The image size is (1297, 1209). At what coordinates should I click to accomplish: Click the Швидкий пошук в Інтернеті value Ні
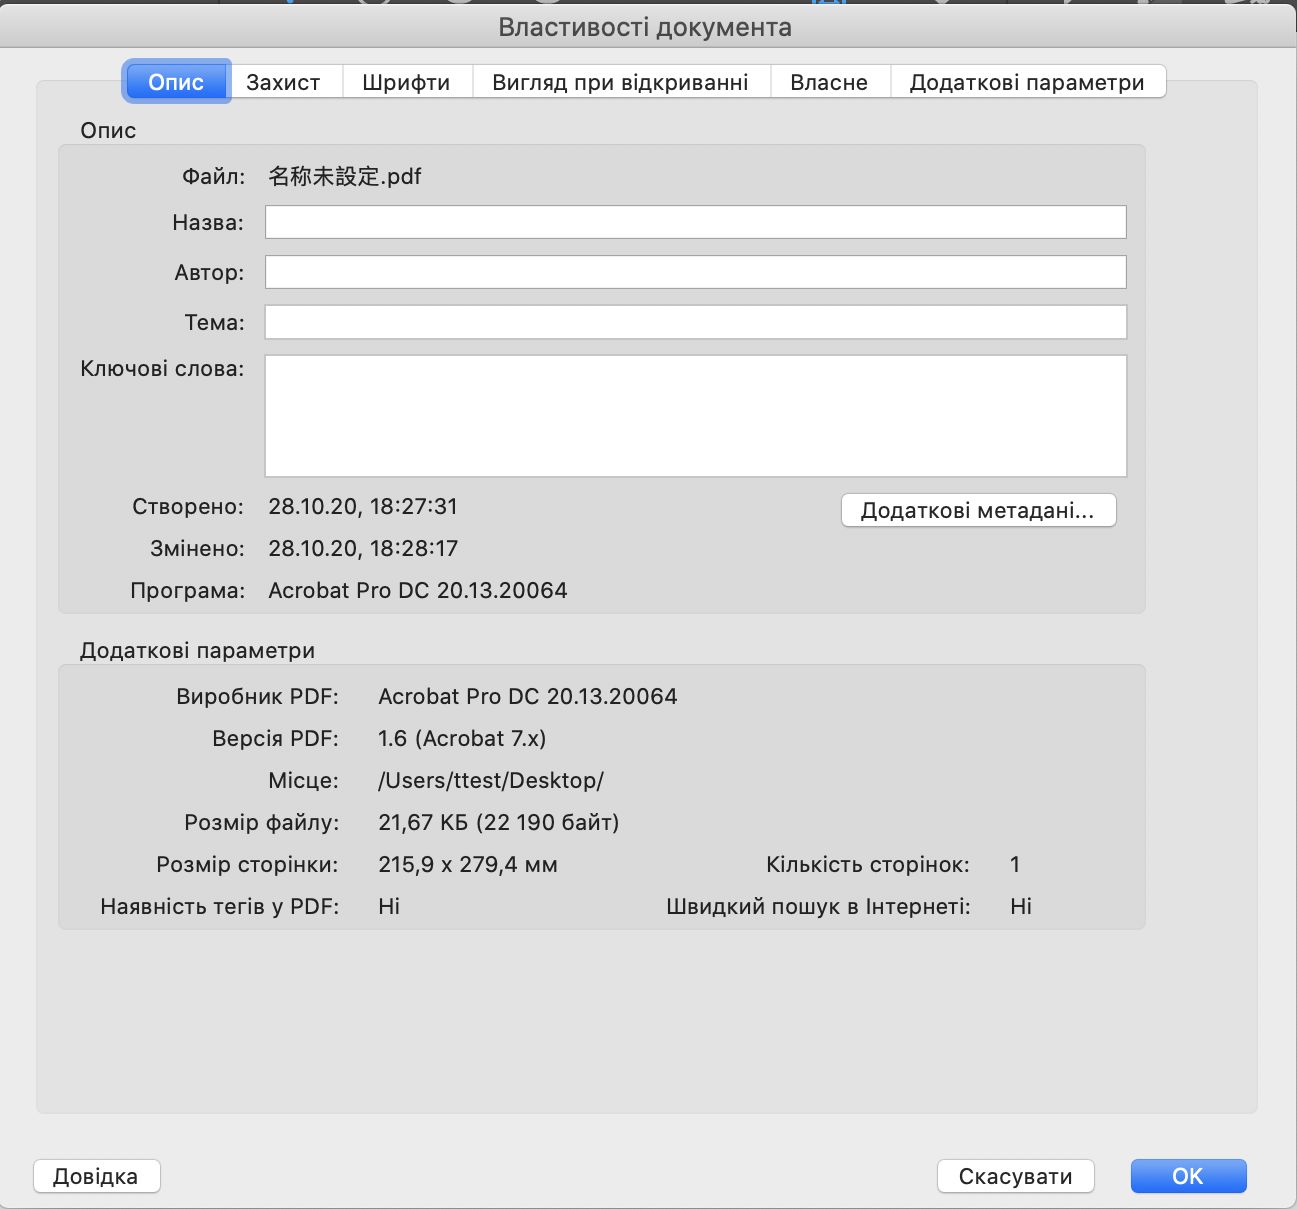1021,907
